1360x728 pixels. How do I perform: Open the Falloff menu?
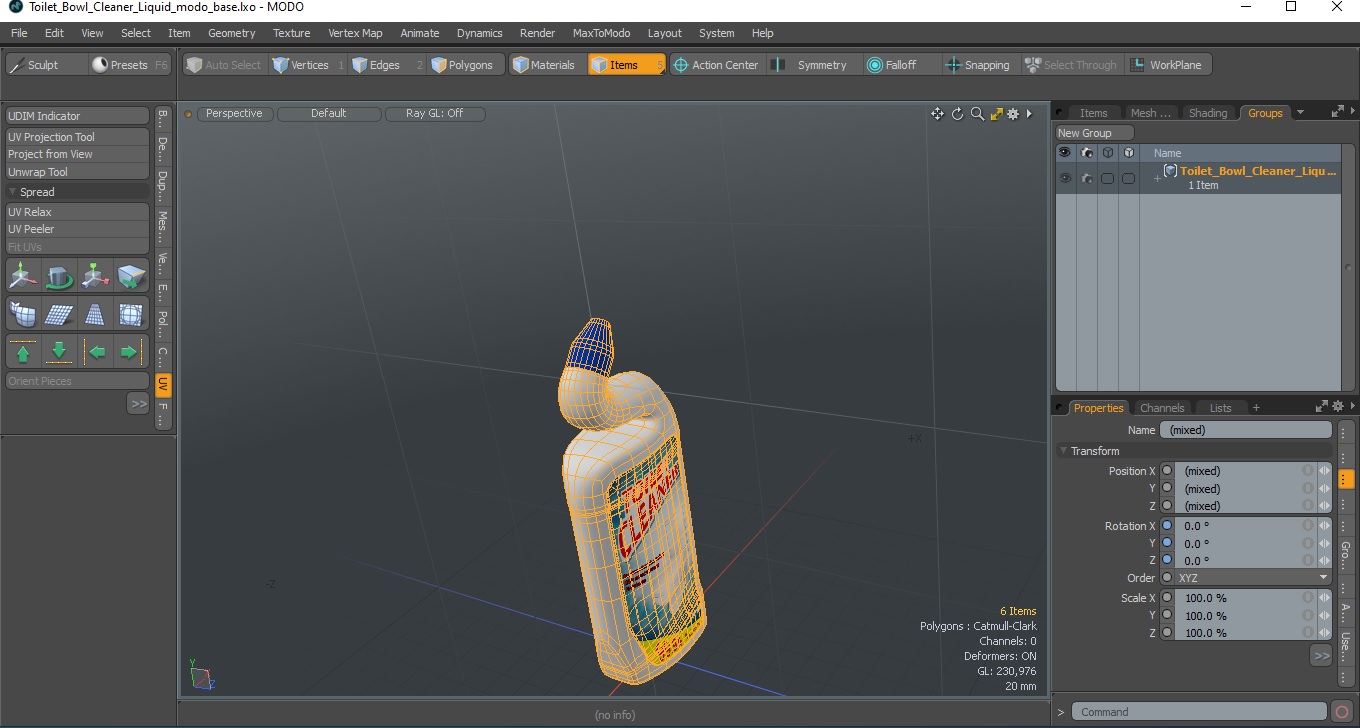coord(900,65)
